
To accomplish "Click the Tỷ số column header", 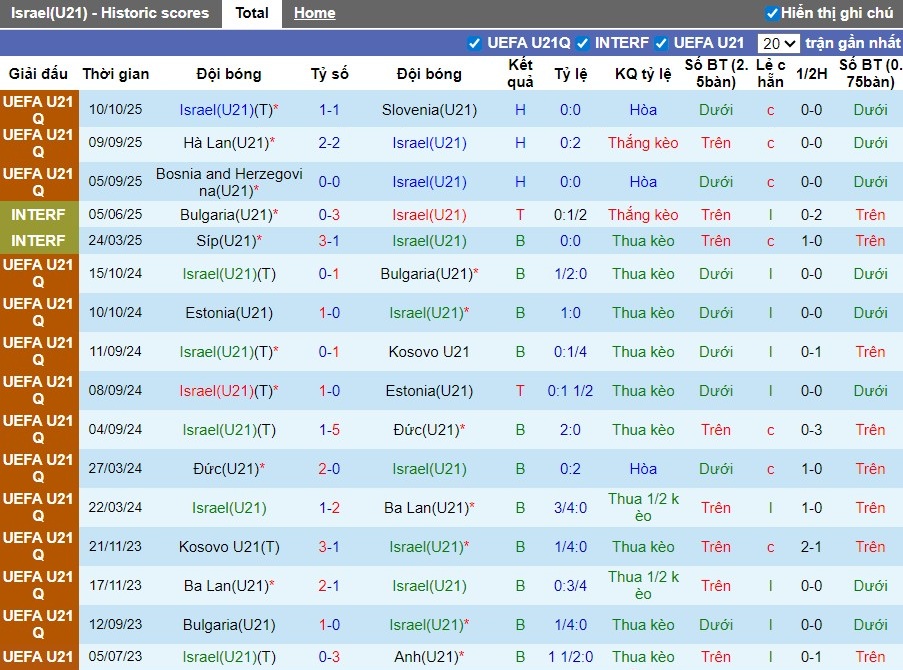I will [x=329, y=74].
